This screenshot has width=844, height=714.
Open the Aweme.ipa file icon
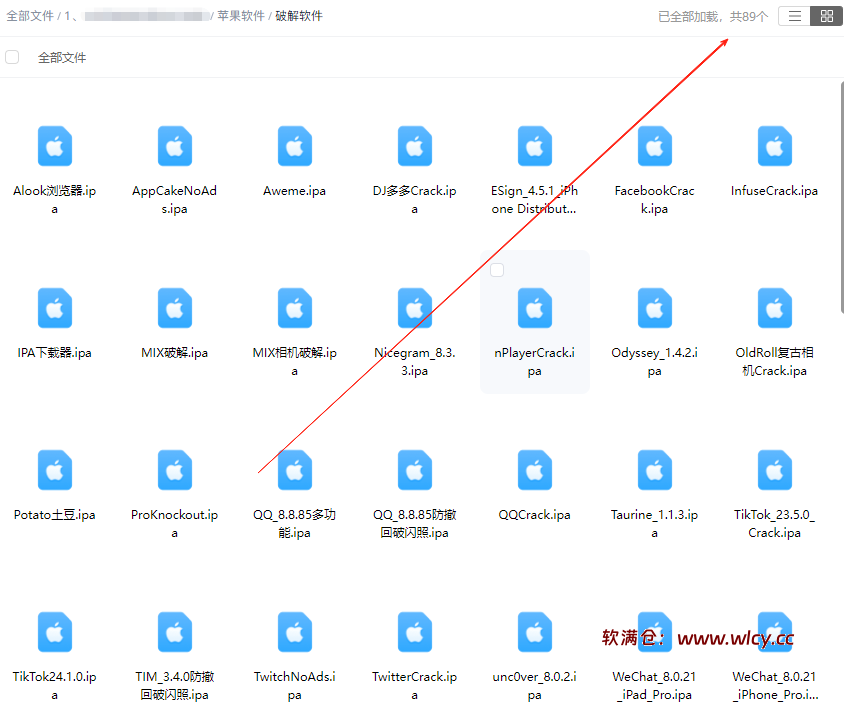[x=294, y=146]
